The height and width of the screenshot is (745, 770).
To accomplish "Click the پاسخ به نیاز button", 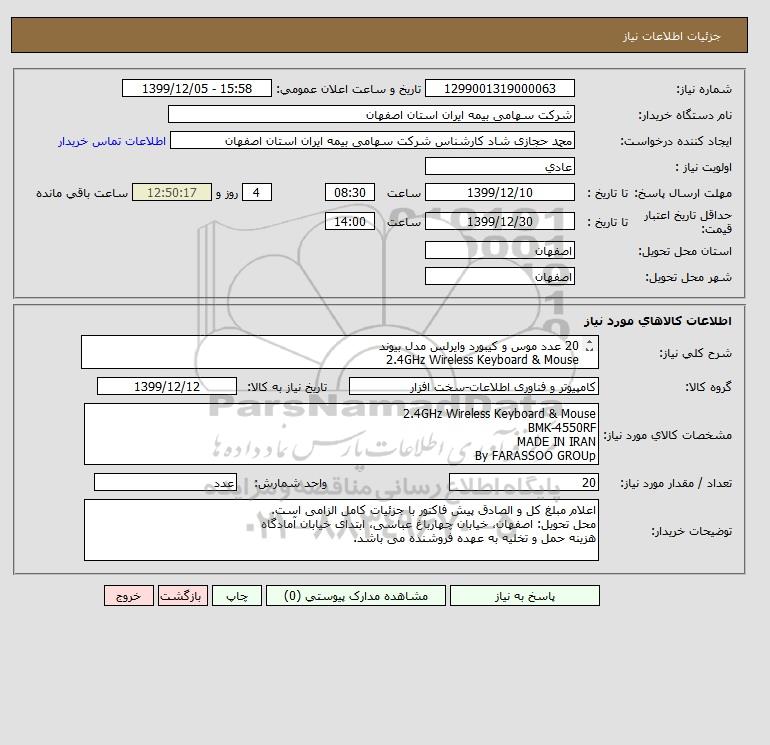I will click(524, 595).
